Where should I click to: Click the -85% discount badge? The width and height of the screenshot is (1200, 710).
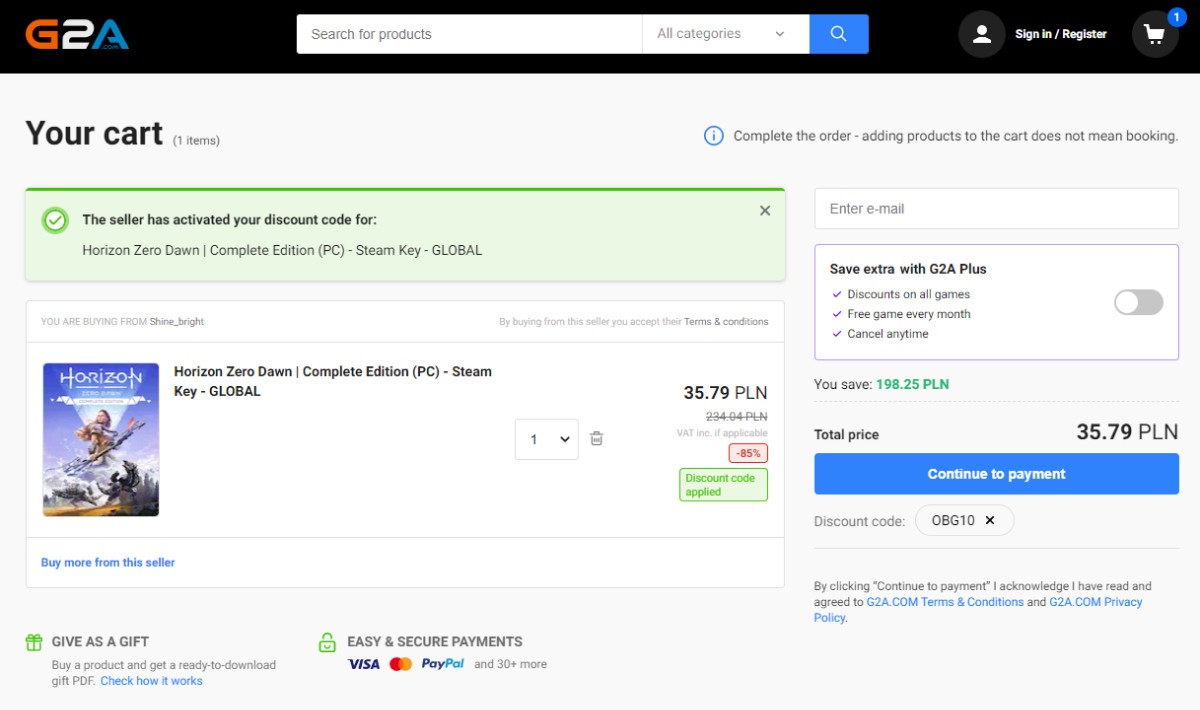(748, 453)
